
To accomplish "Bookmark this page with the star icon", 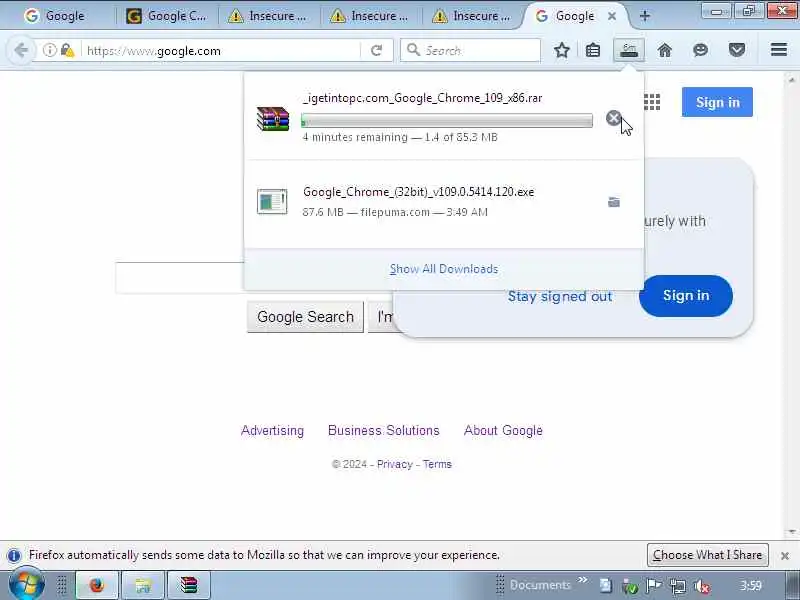I will pyautogui.click(x=562, y=50).
